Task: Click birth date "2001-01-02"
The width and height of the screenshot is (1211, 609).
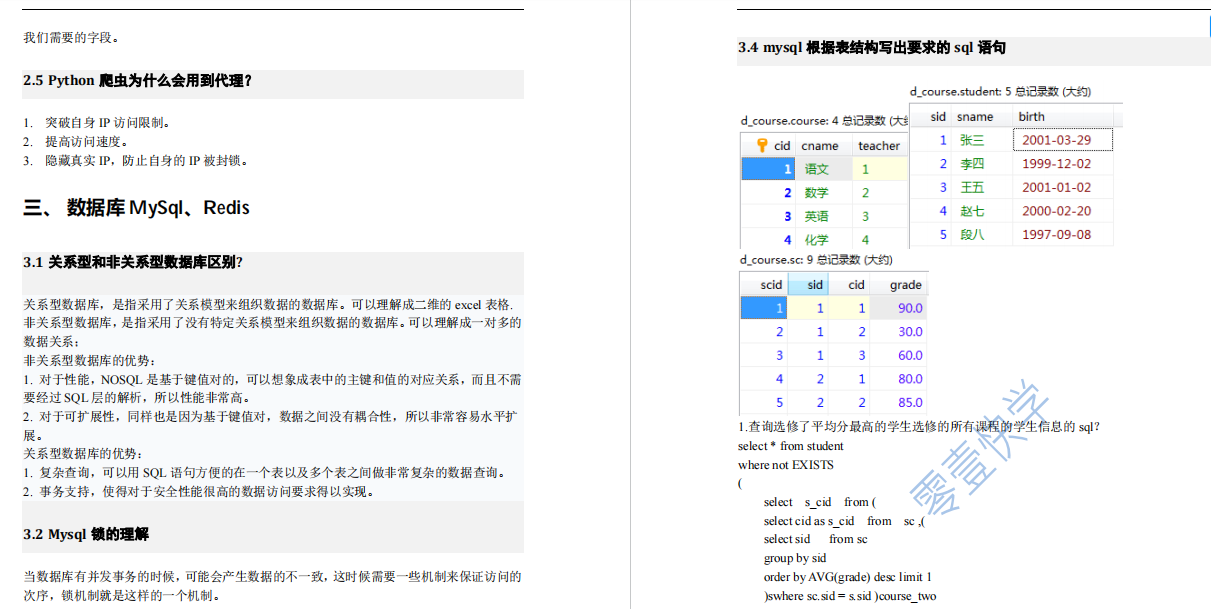Action: click(1056, 188)
